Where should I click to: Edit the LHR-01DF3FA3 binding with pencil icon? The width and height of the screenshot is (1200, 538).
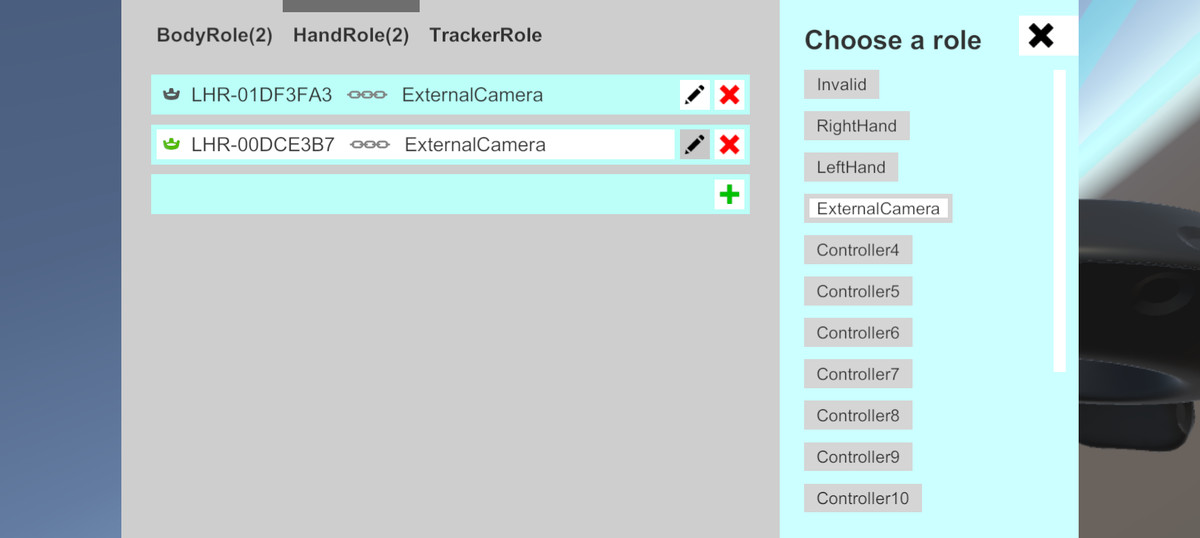click(695, 95)
